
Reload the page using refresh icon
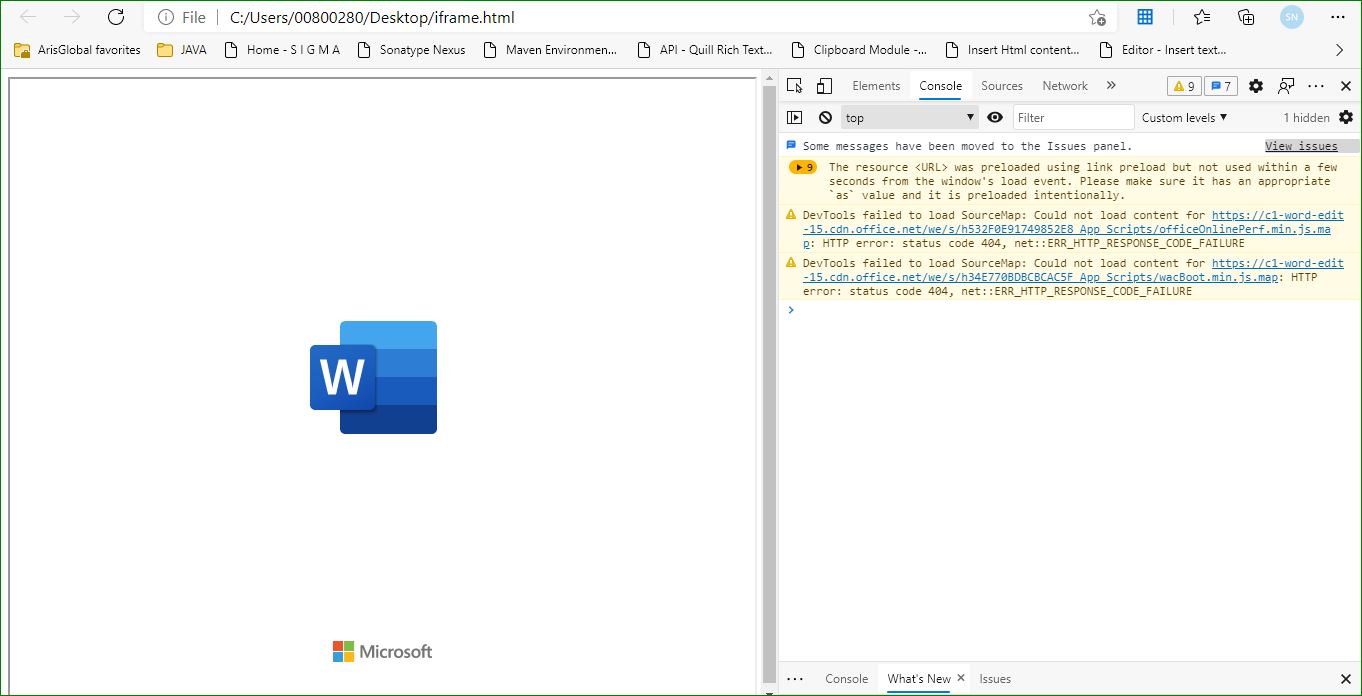coord(116,17)
